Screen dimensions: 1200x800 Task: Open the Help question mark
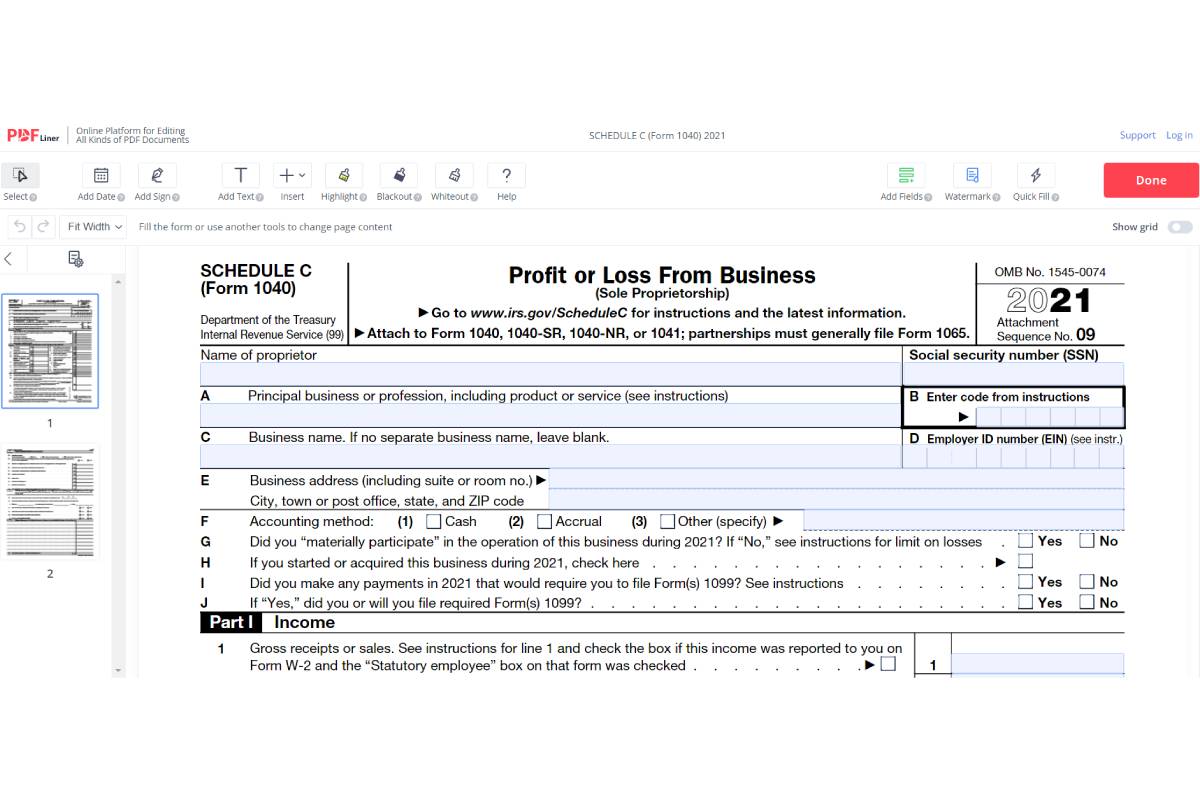pos(507,176)
